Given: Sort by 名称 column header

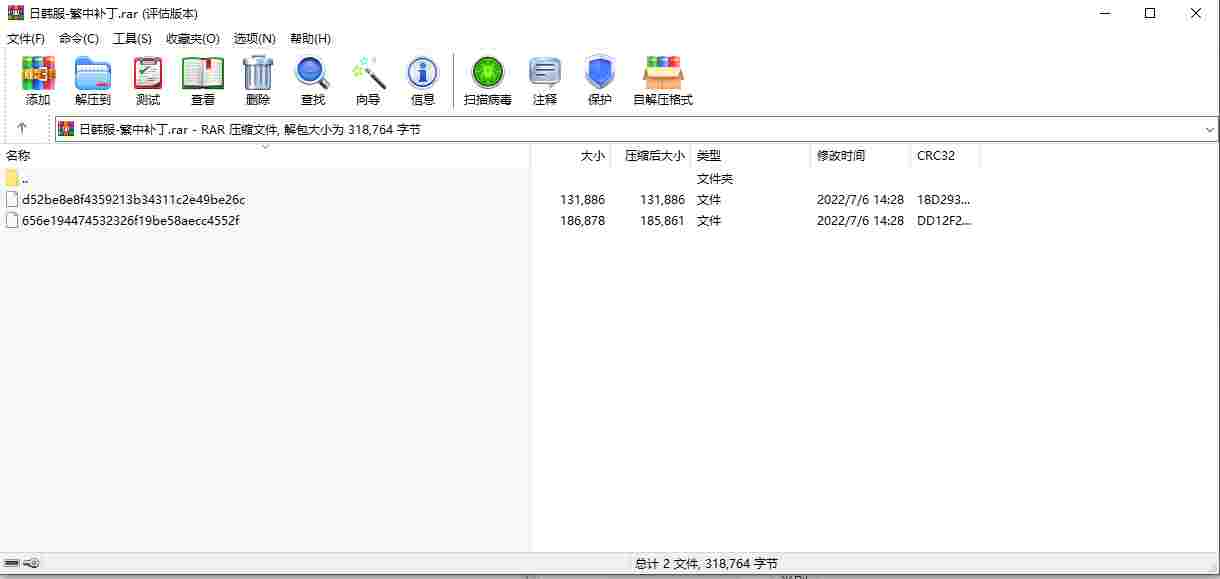Looking at the screenshot, I should pos(265,155).
